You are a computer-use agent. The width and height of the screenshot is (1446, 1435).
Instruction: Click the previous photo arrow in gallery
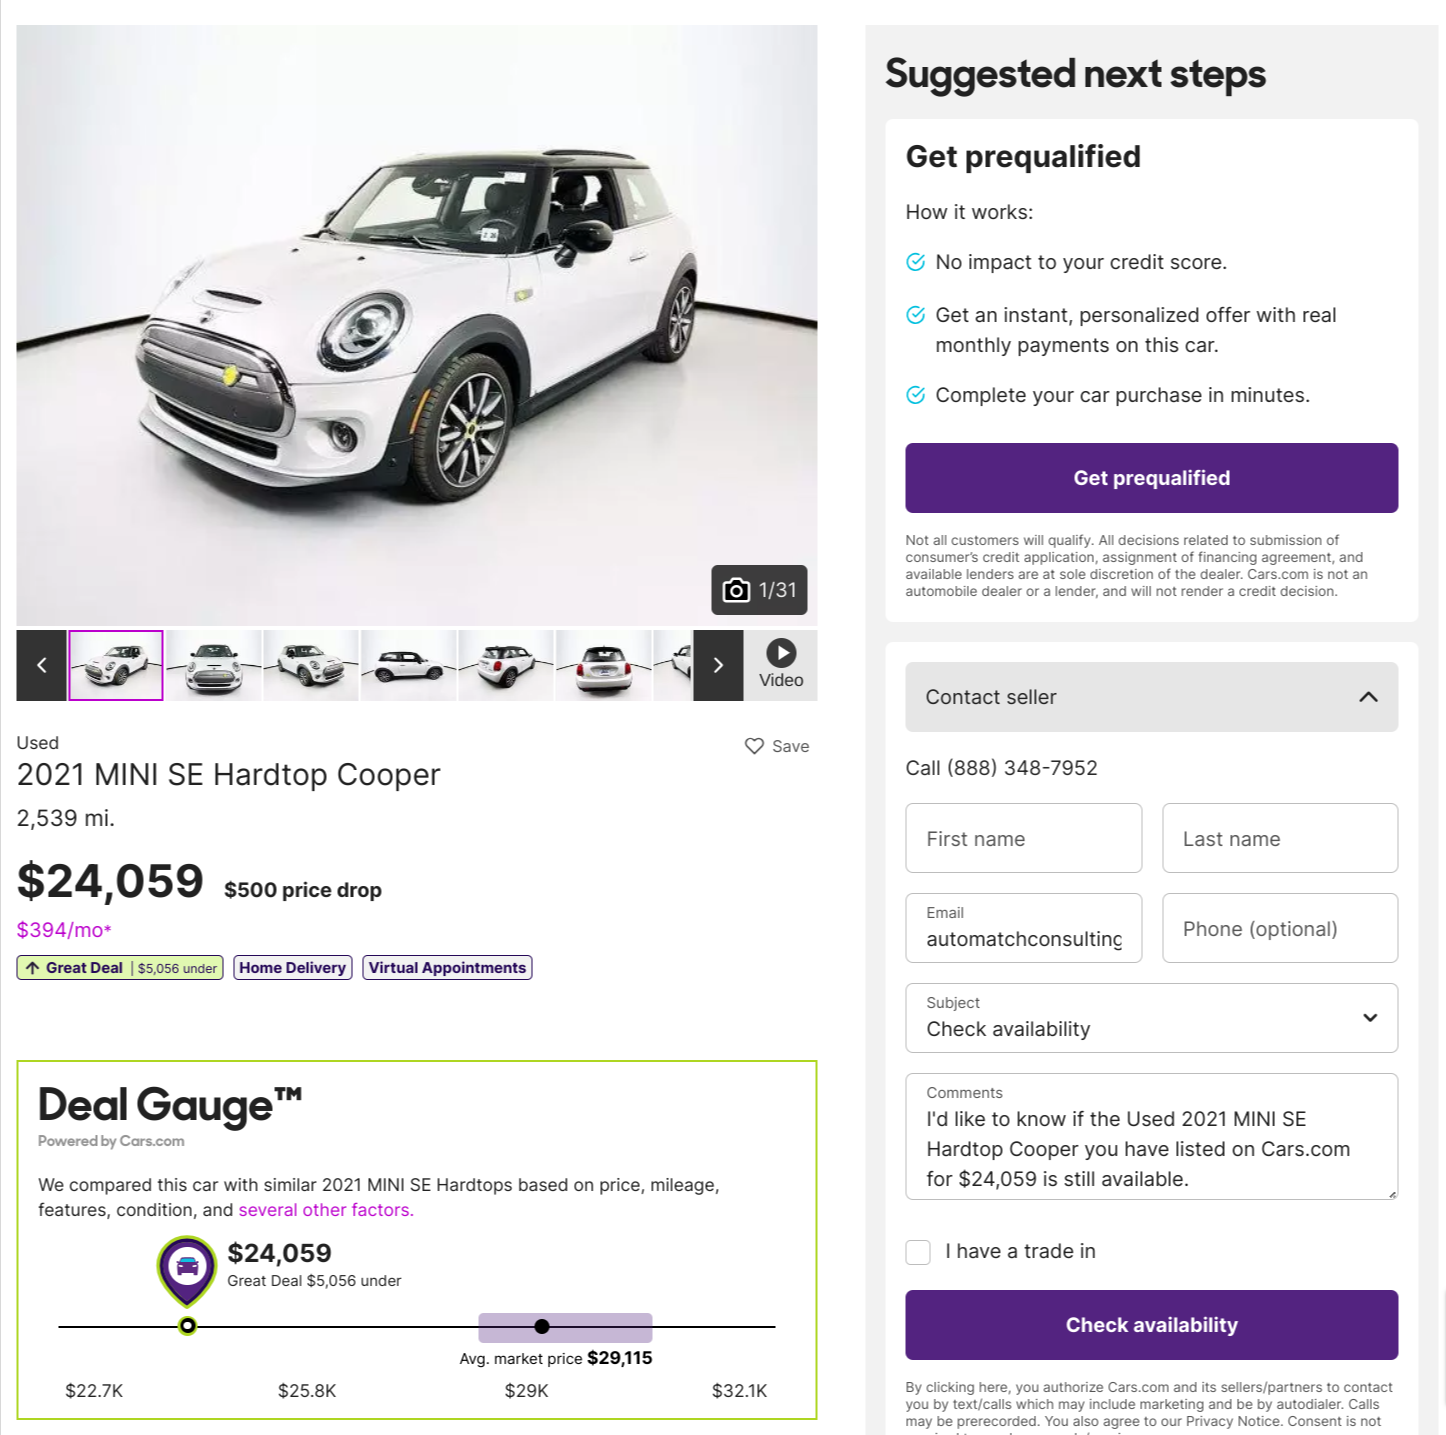[41, 665]
